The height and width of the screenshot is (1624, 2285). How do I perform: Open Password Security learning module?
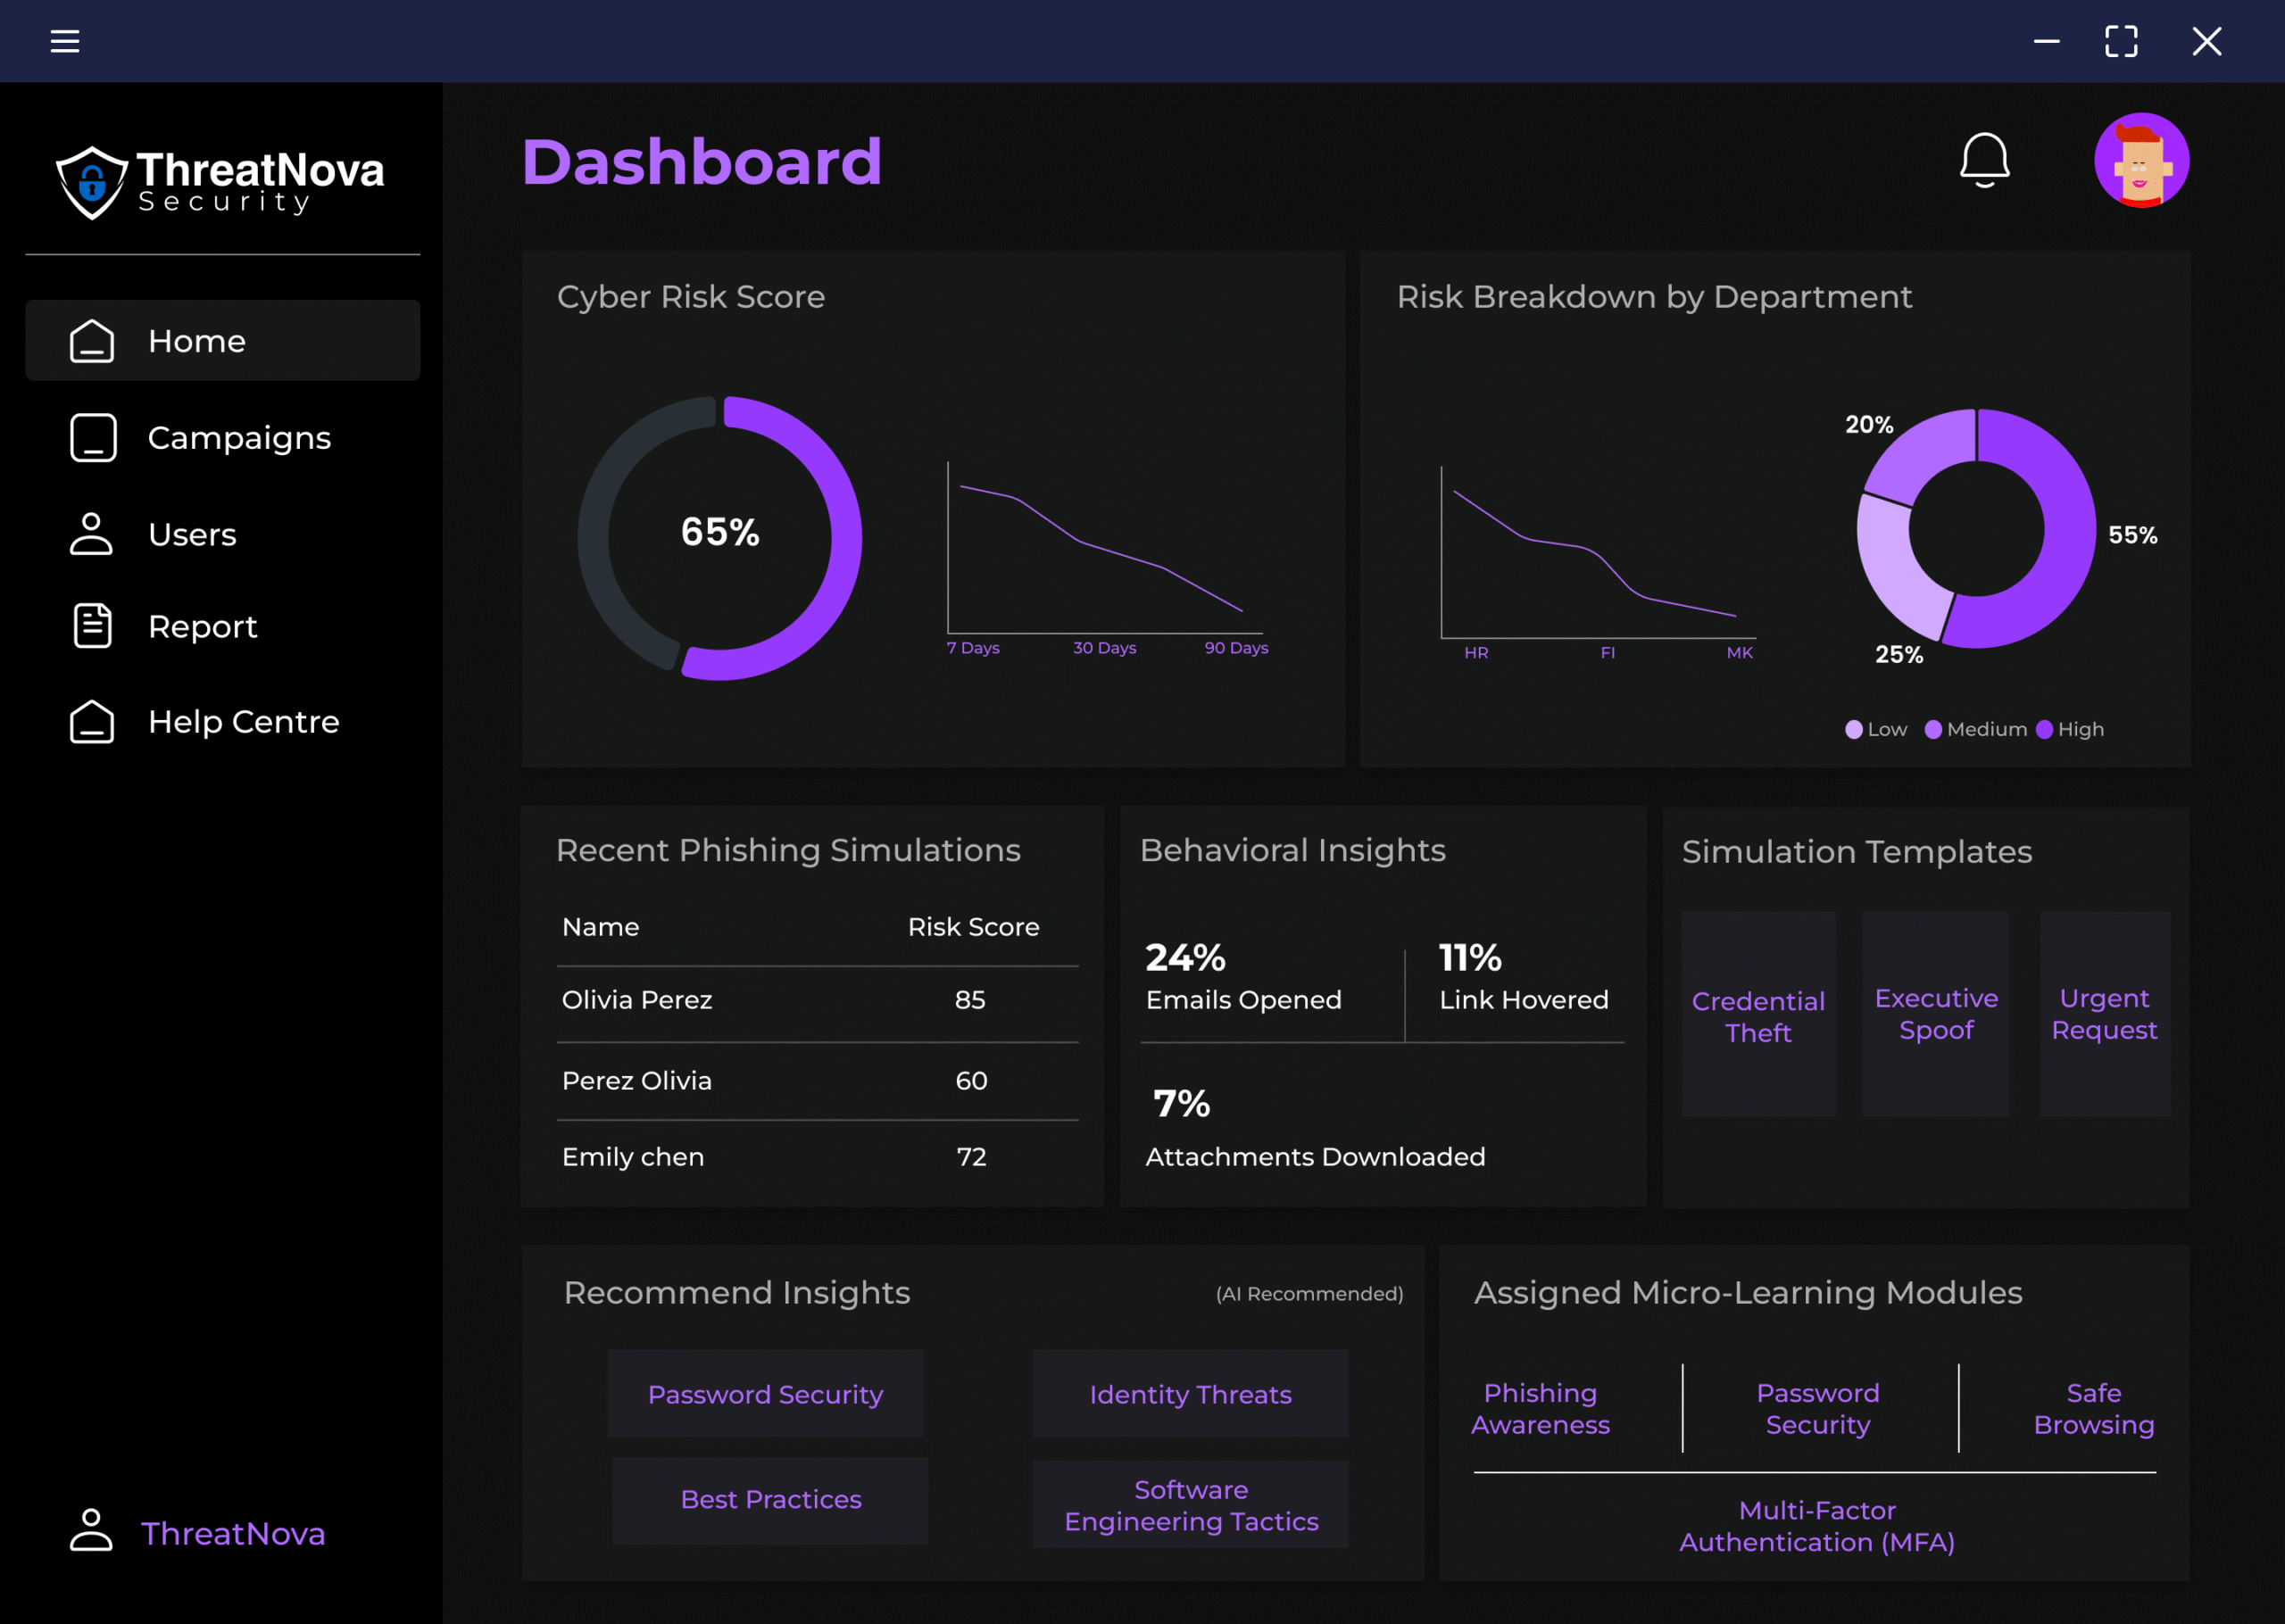coord(1817,1408)
